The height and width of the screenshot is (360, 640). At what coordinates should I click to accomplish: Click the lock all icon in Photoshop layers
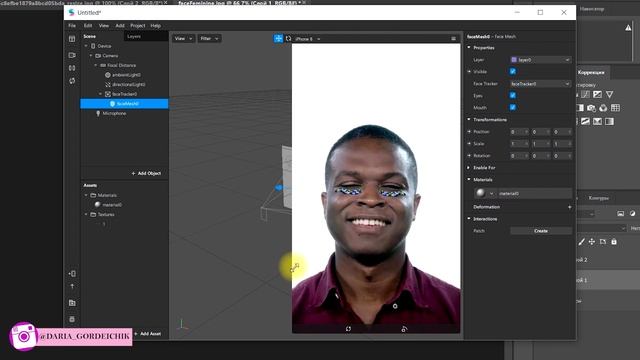(614, 242)
